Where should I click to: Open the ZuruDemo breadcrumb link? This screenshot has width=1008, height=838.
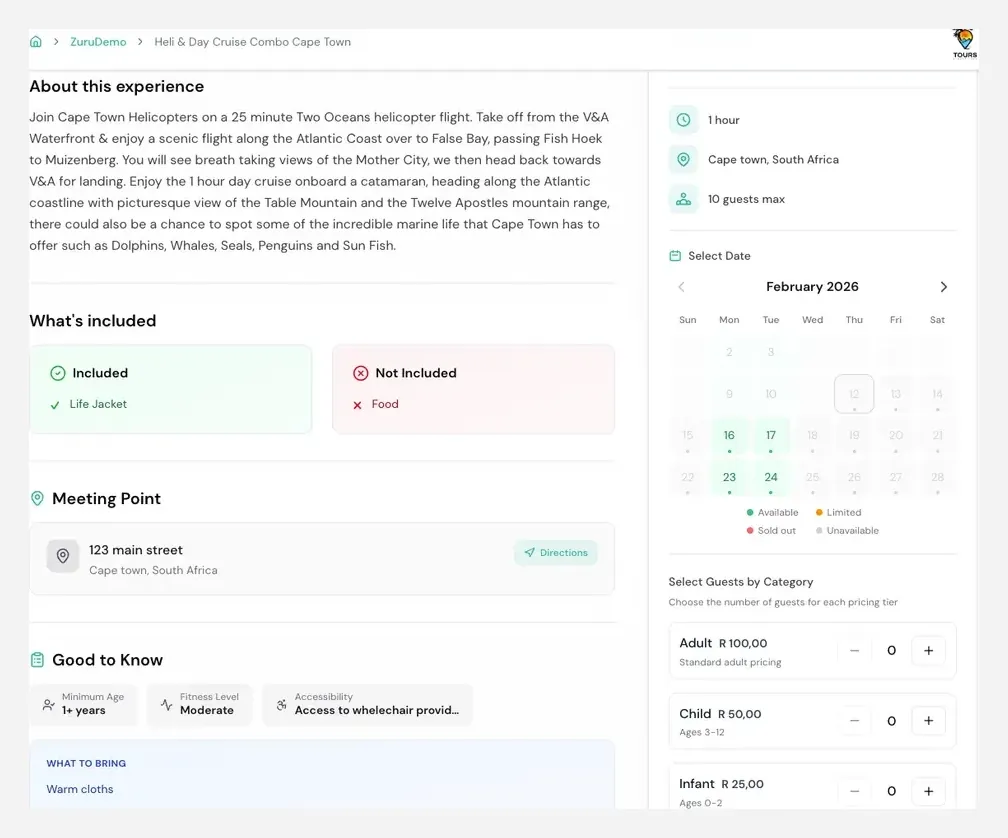click(98, 42)
